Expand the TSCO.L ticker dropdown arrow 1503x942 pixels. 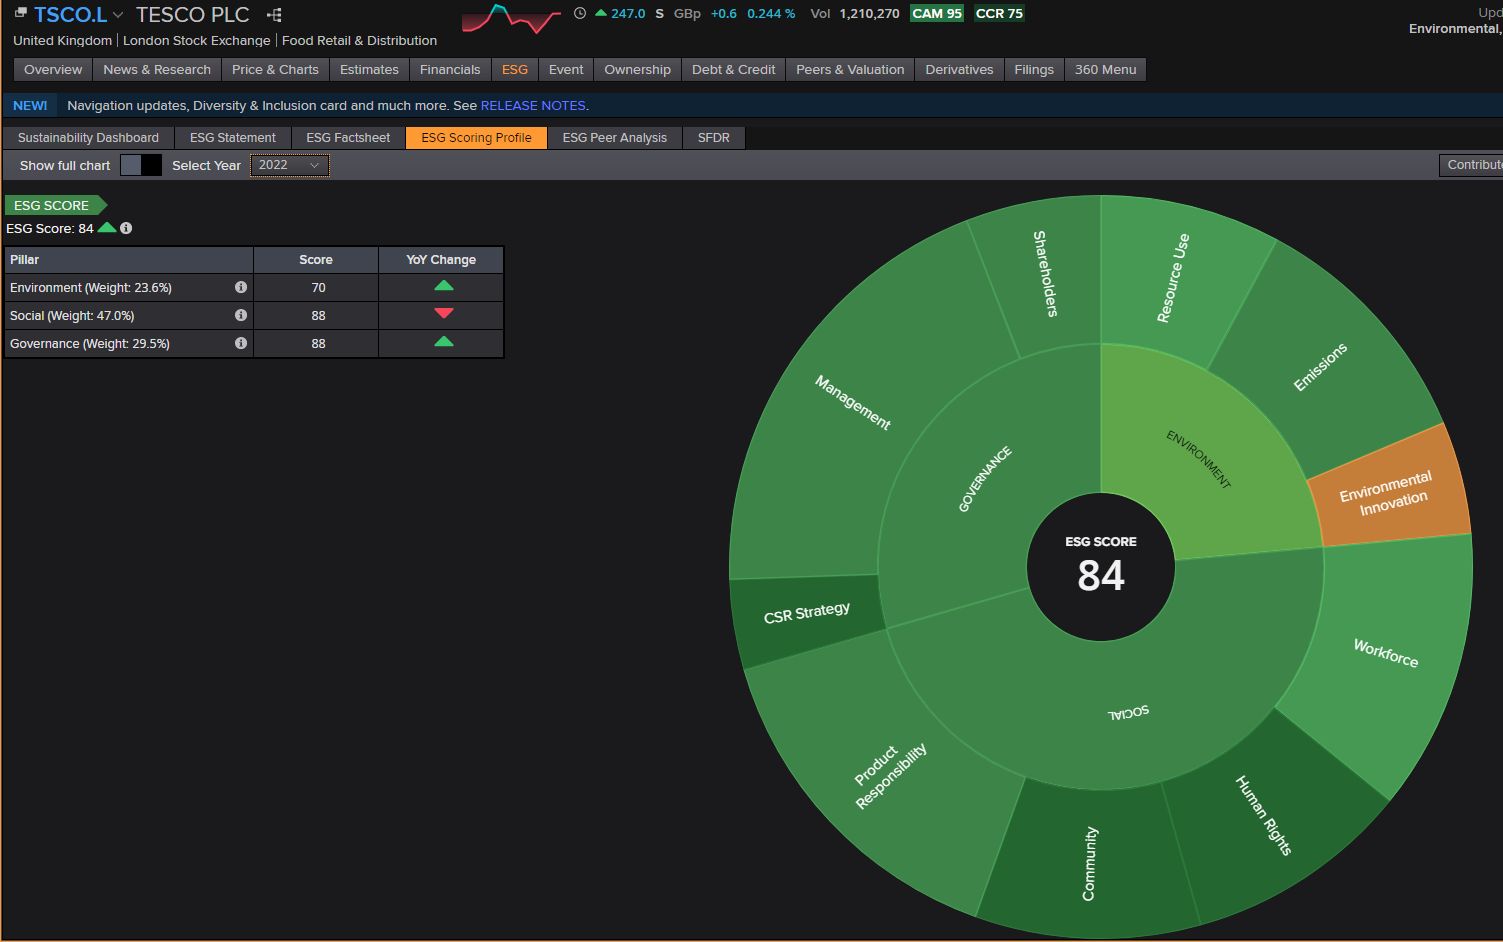tap(118, 15)
